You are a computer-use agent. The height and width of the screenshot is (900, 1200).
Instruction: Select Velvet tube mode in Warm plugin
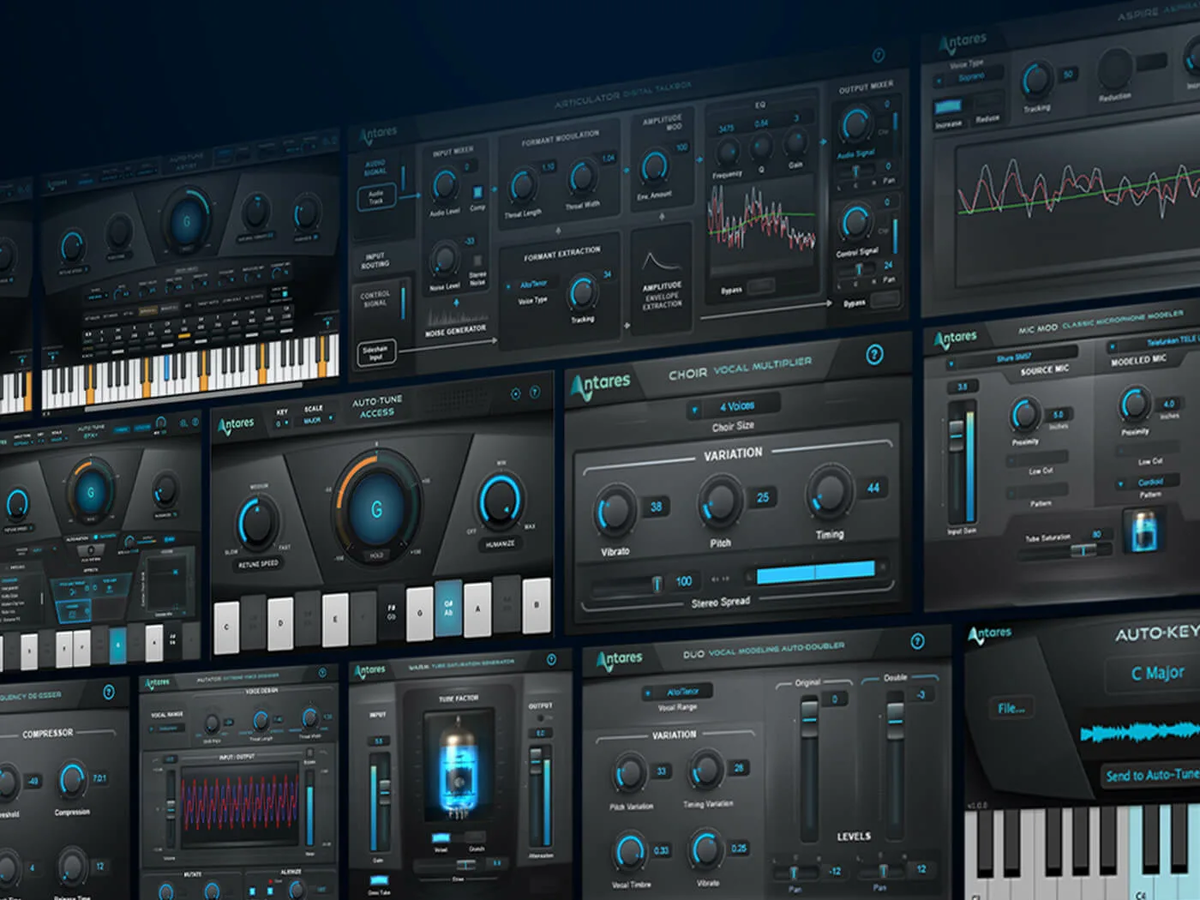pyautogui.click(x=439, y=837)
